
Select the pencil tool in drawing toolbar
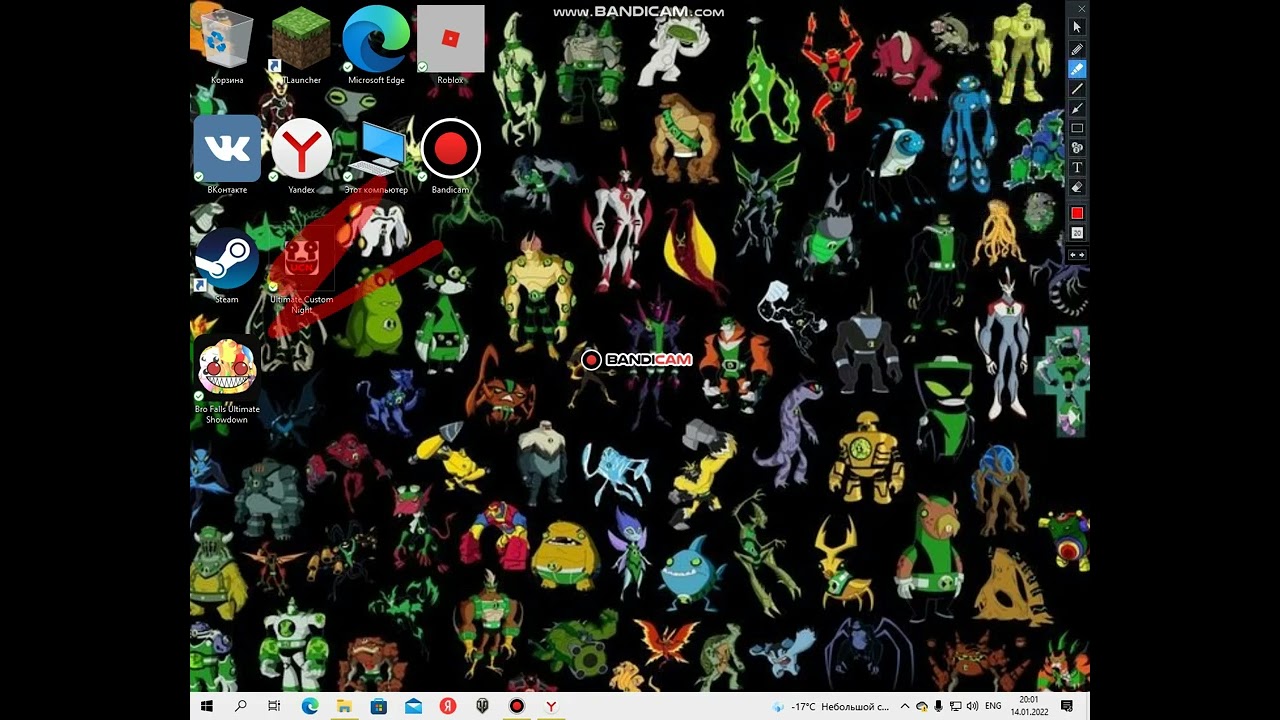[x=1077, y=49]
